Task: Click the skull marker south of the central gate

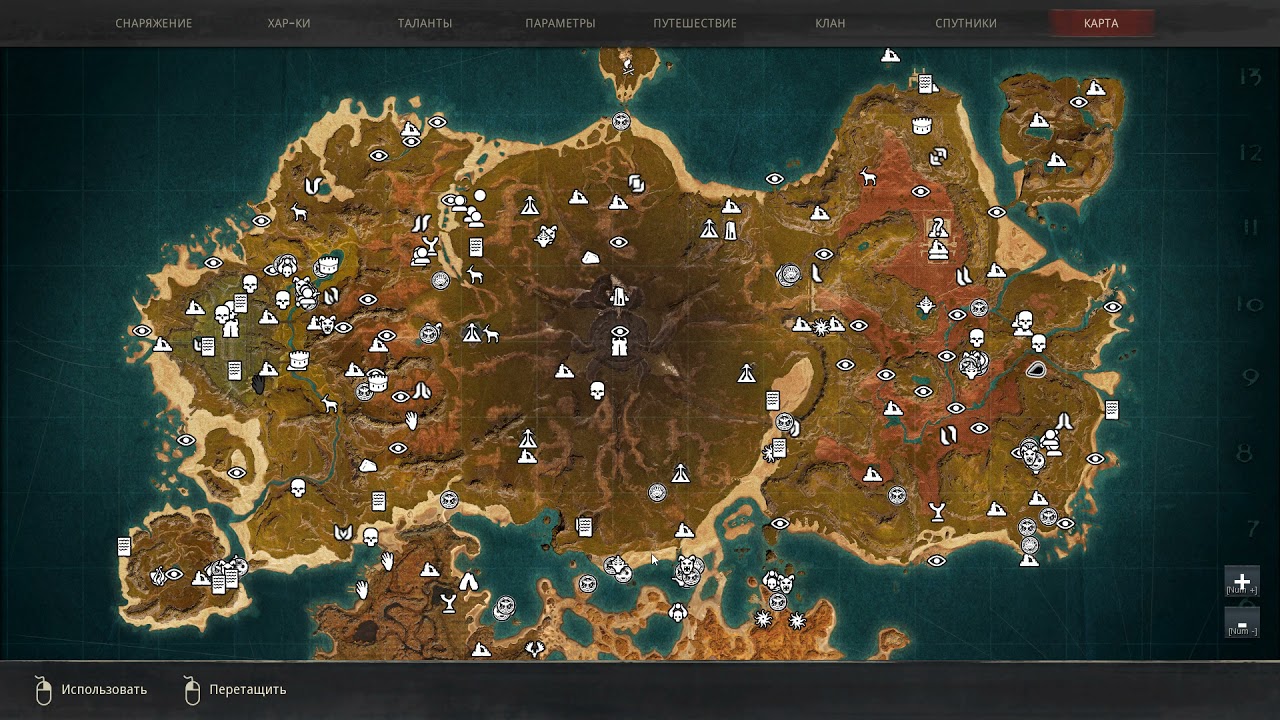Action: pyautogui.click(x=598, y=390)
